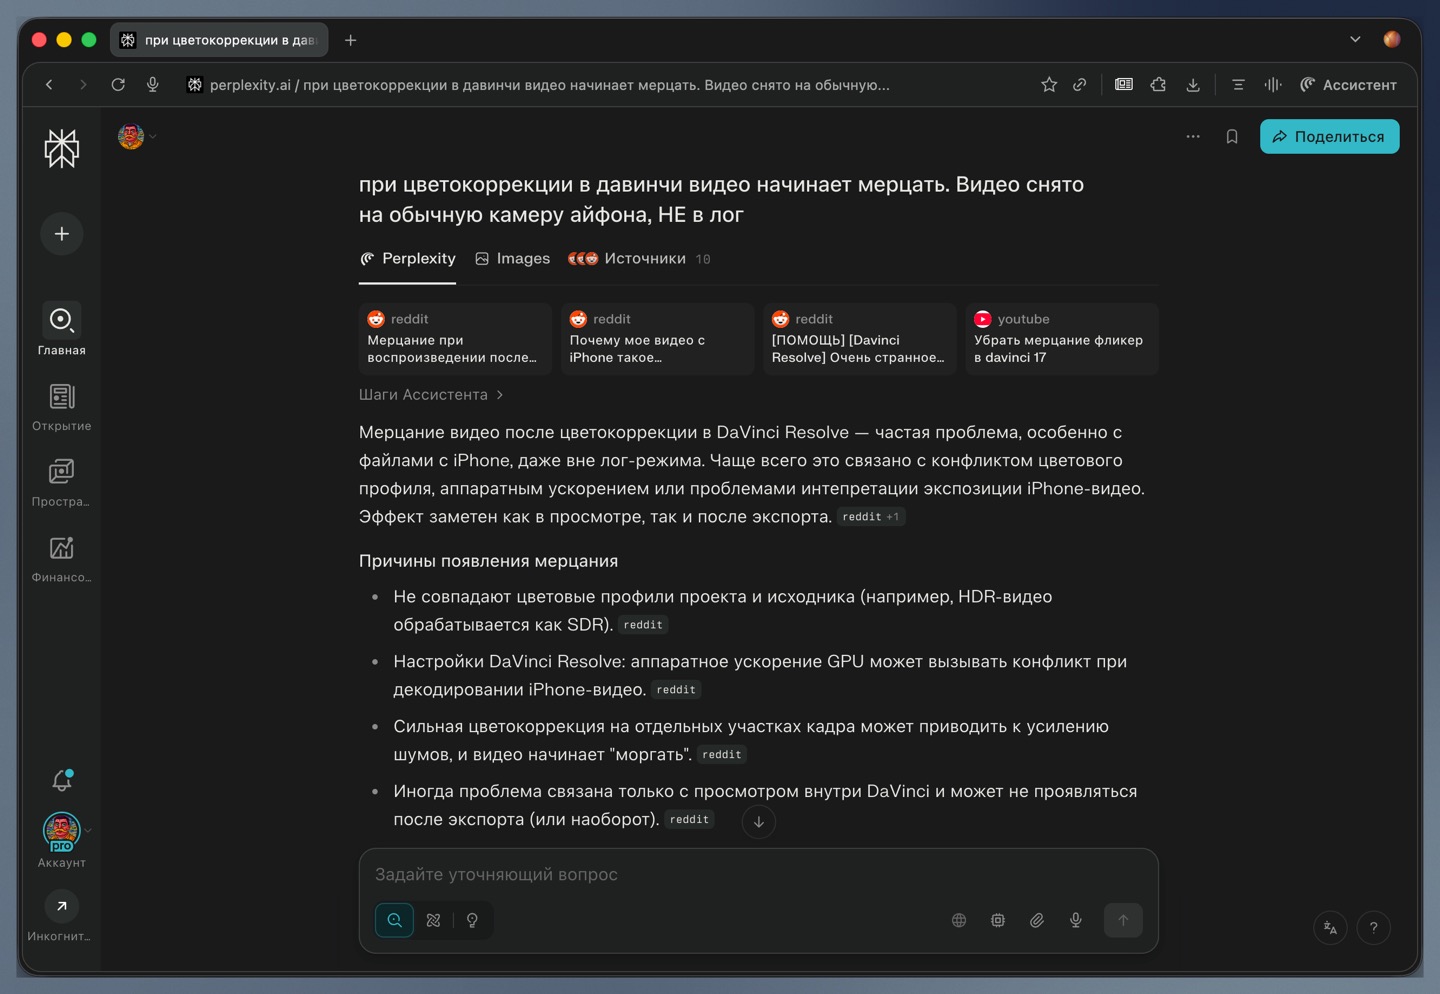Open the Источники tab
This screenshot has width=1440, height=994.
(639, 259)
